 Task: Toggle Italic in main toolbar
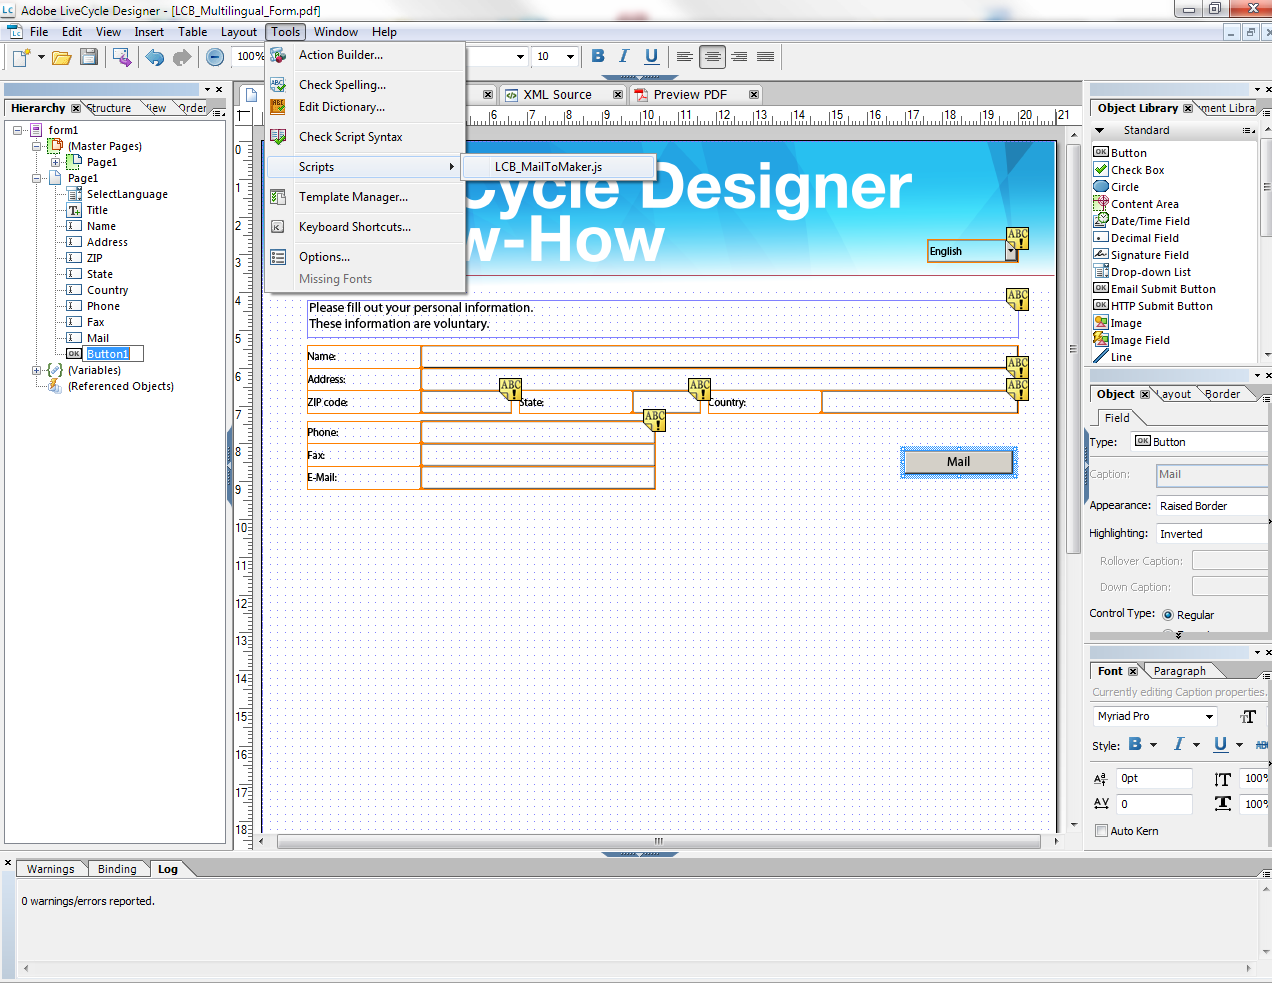tap(624, 56)
